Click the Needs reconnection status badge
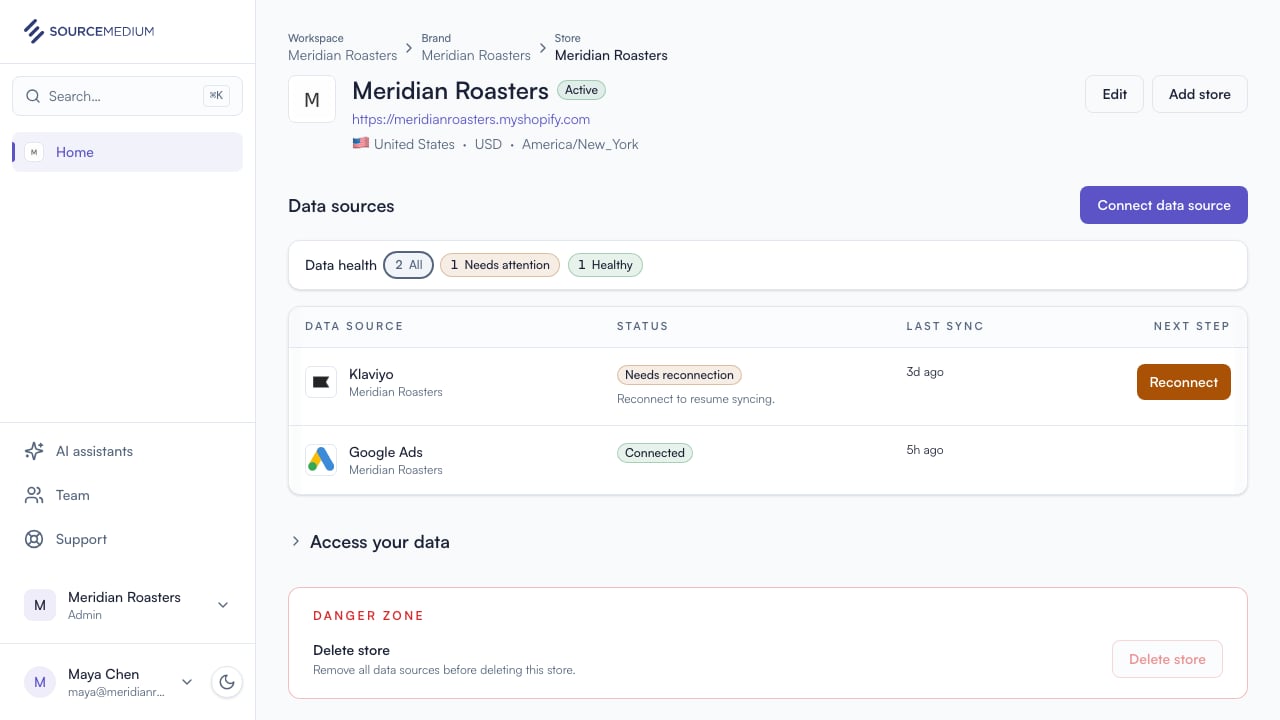This screenshot has width=1280, height=720. [x=679, y=375]
